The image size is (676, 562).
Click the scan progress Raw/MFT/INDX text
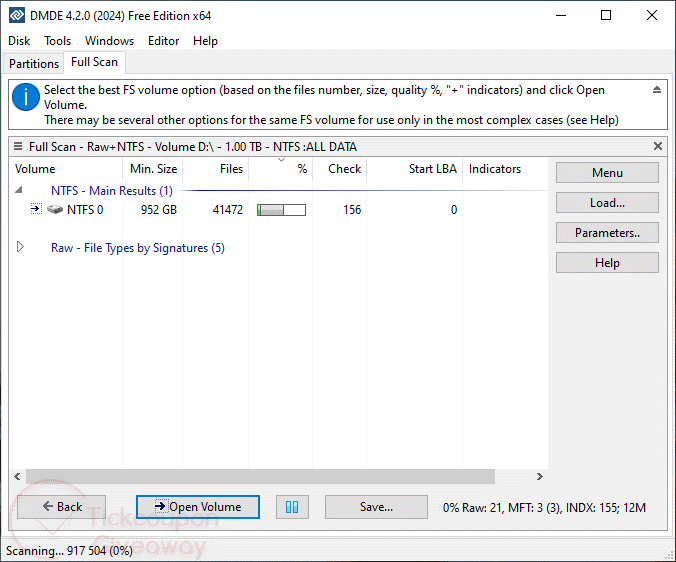(x=544, y=507)
